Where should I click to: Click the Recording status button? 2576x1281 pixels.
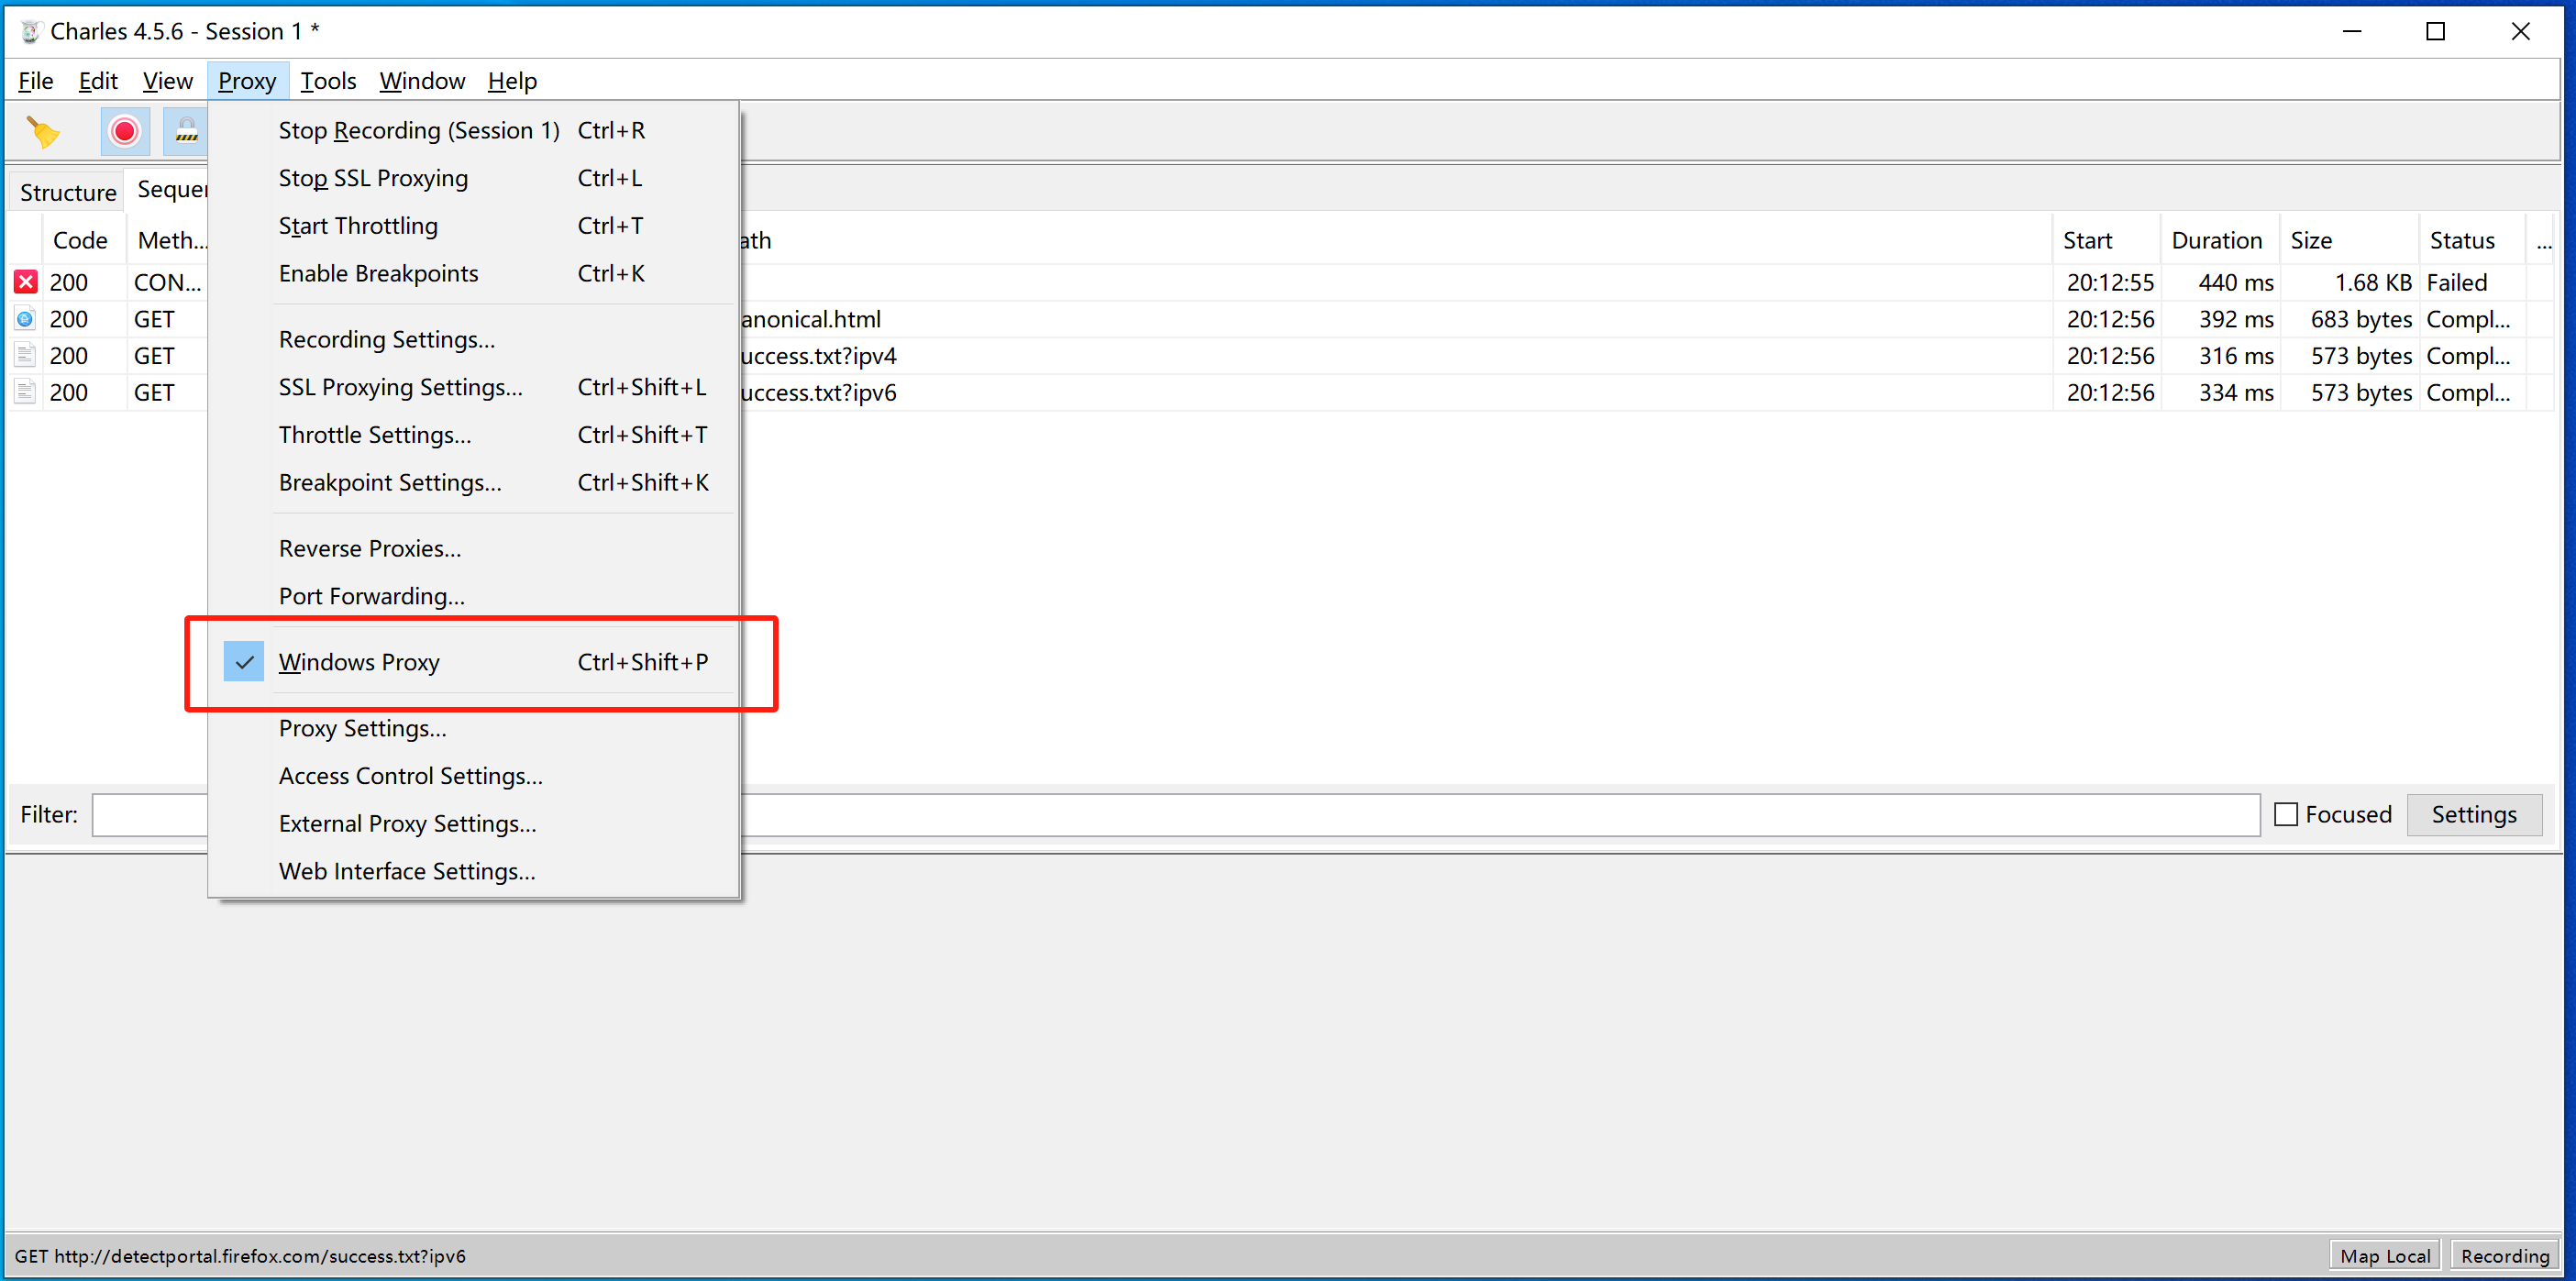click(x=2505, y=1256)
